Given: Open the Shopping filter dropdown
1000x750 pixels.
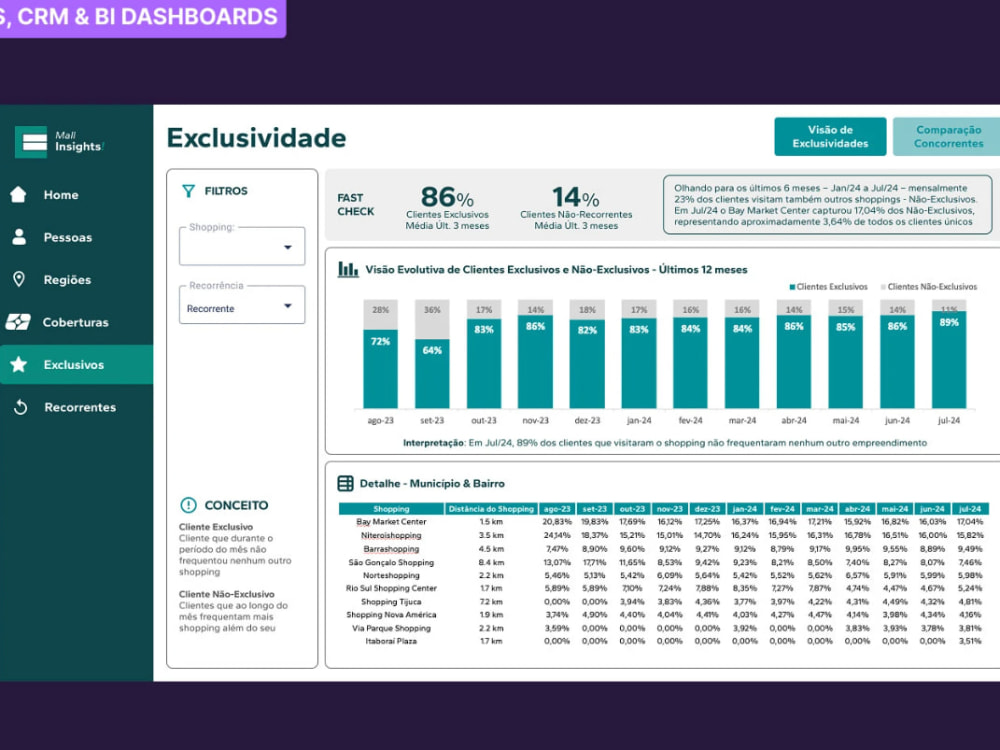Looking at the screenshot, I should 242,246.
